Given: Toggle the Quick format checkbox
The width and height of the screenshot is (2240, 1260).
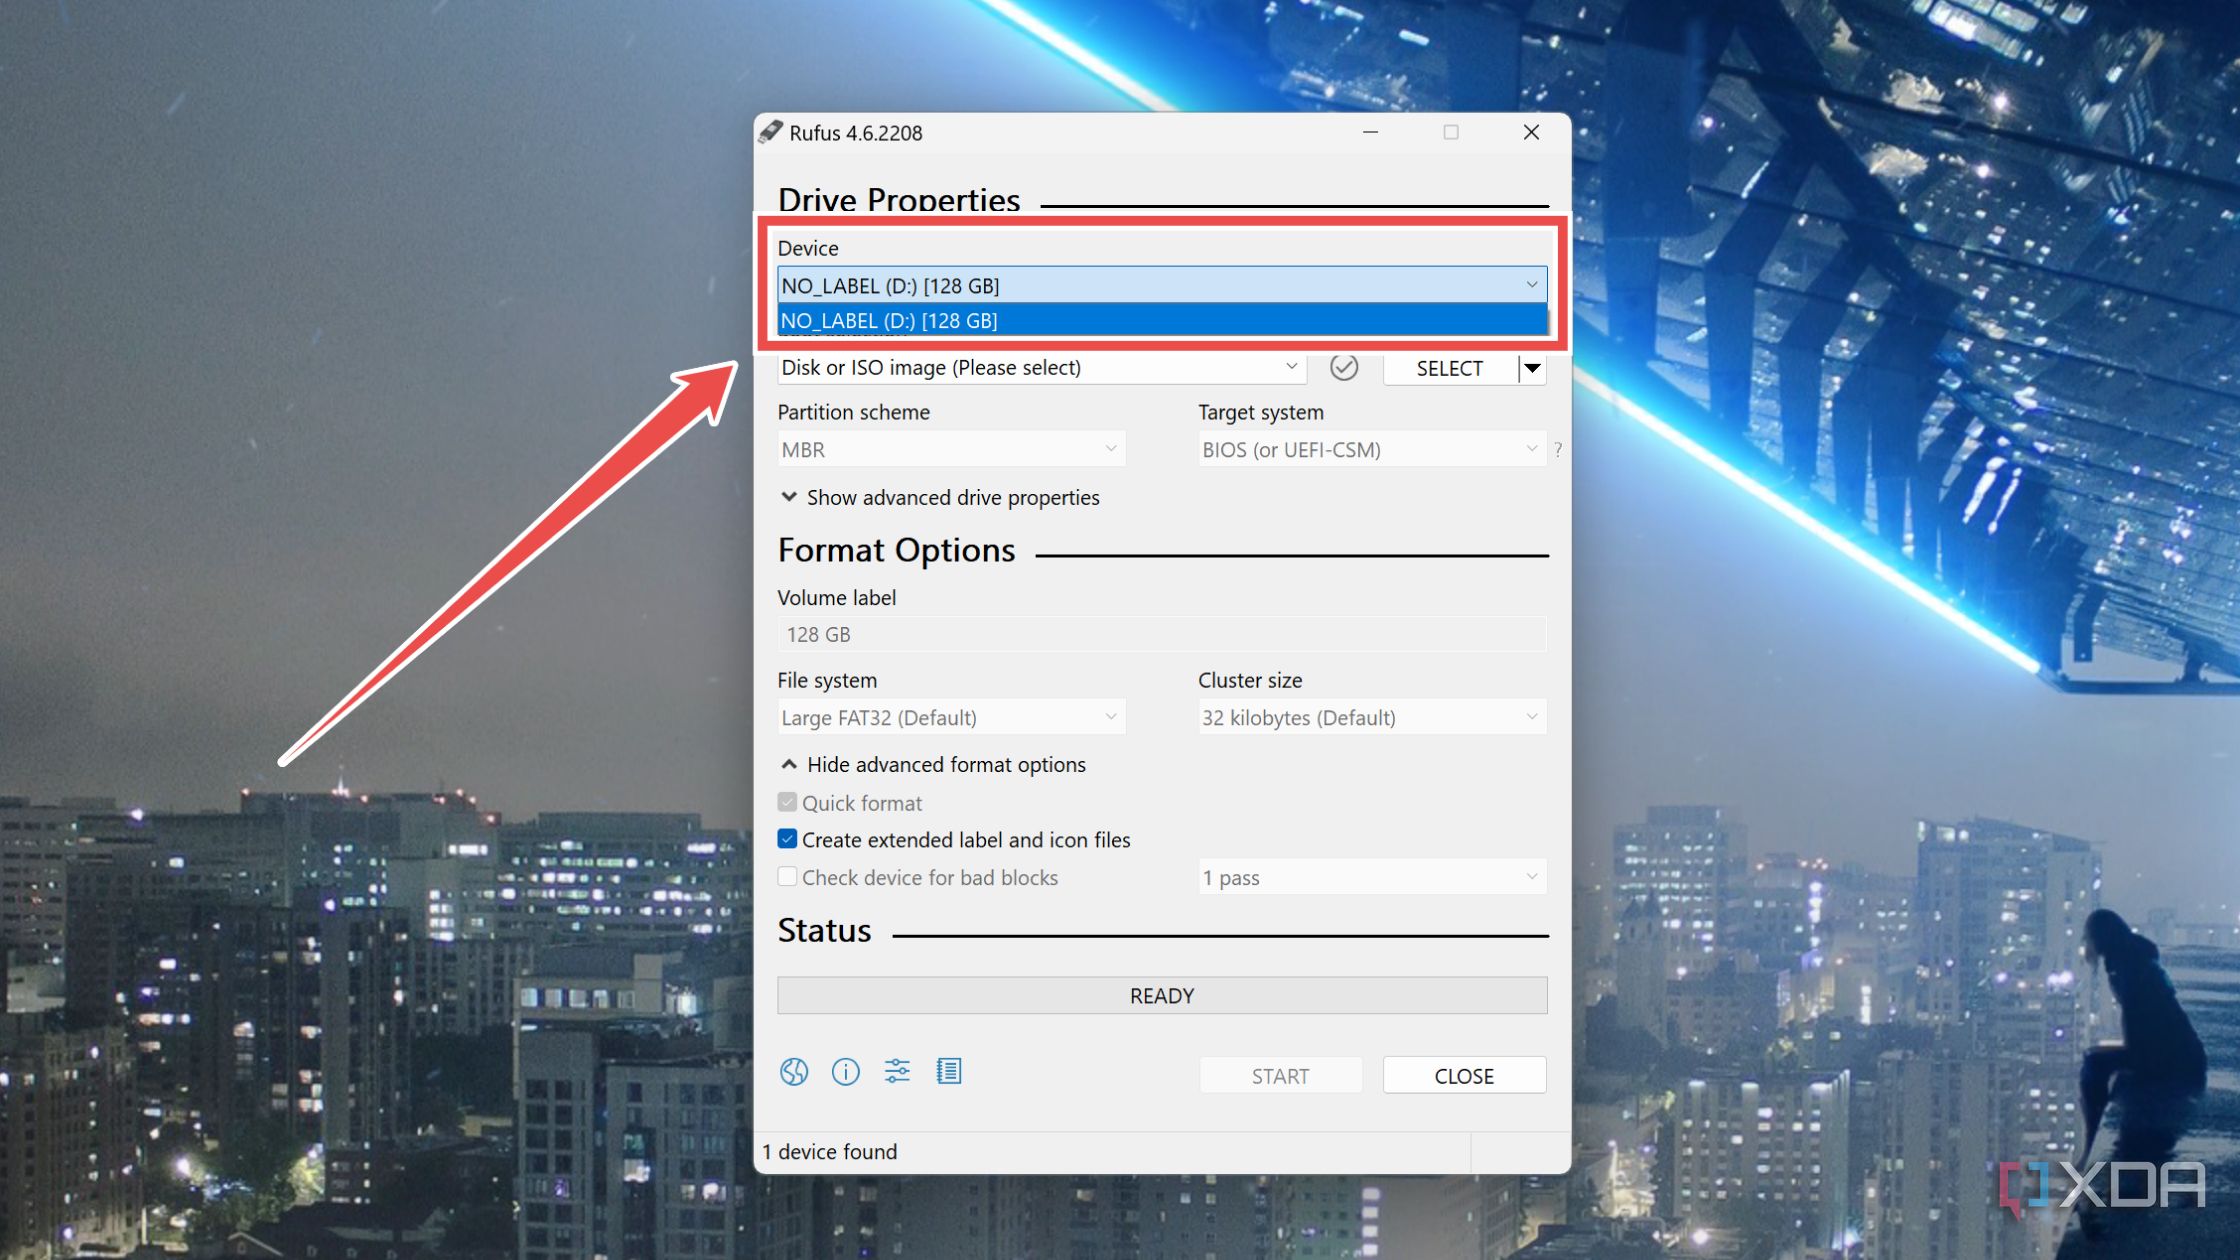Looking at the screenshot, I should pos(787,802).
